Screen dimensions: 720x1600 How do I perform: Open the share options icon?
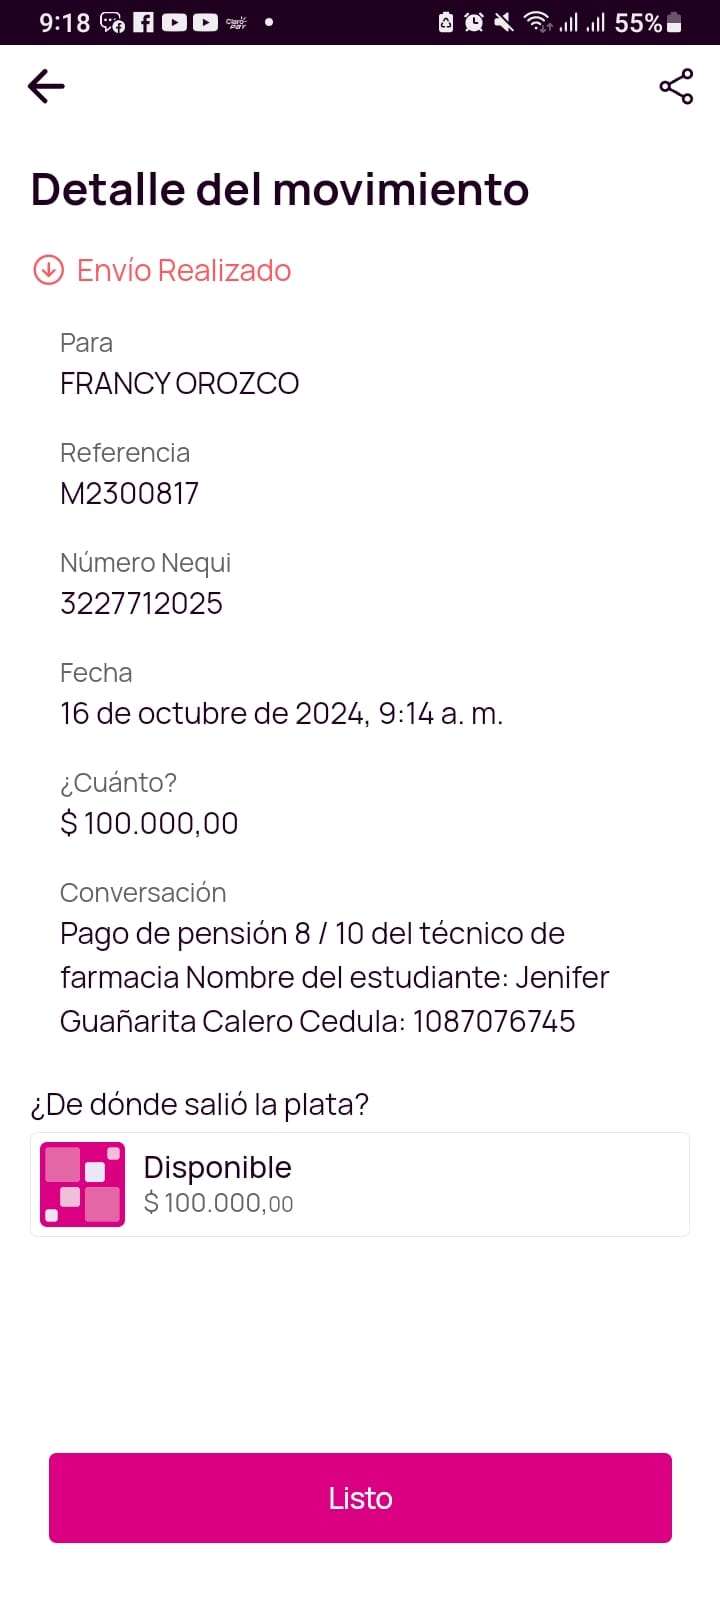point(676,87)
